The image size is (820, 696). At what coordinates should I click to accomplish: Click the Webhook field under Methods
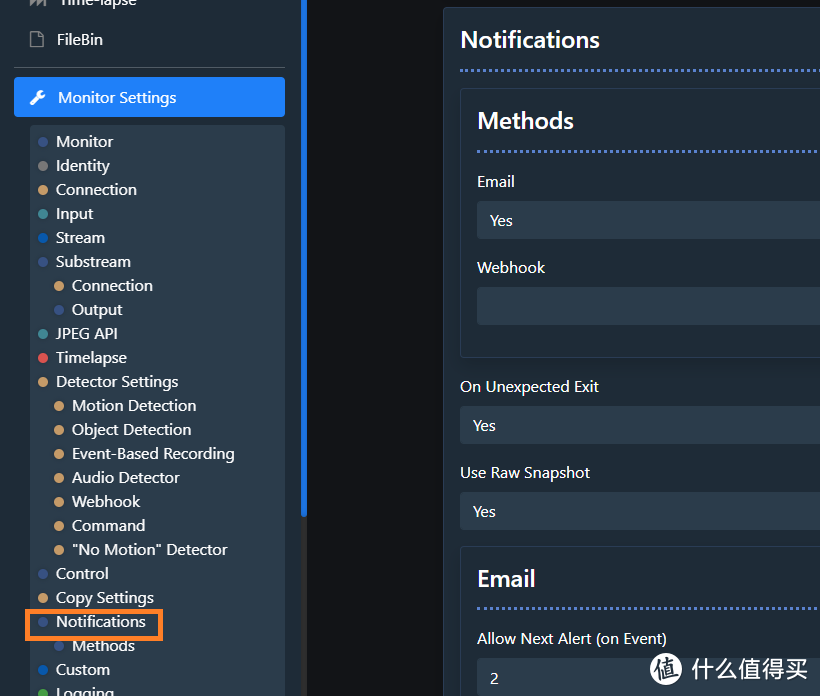pos(648,306)
